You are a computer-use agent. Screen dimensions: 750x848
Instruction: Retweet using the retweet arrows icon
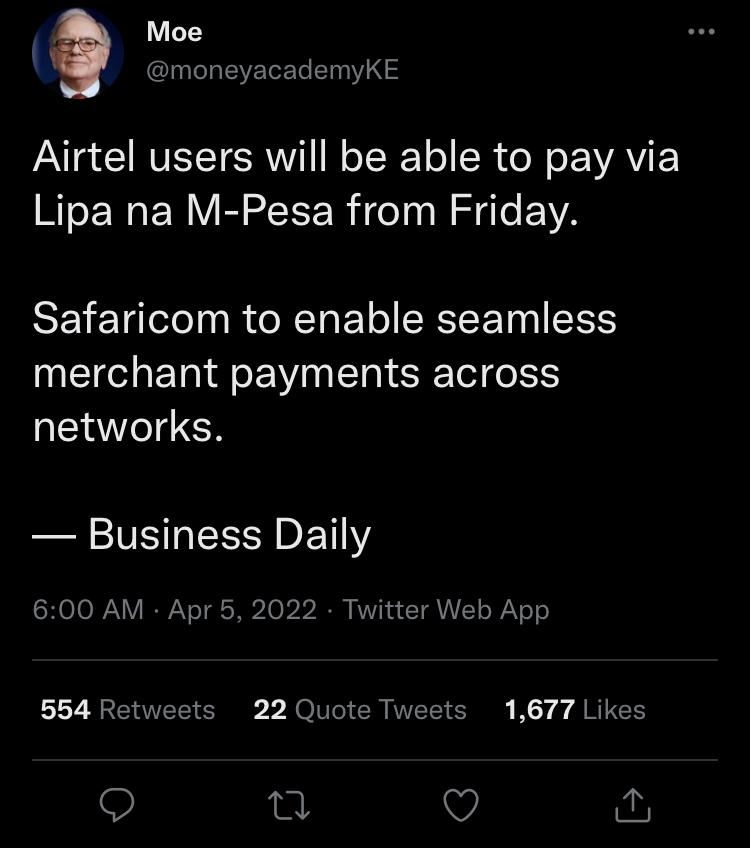289,805
